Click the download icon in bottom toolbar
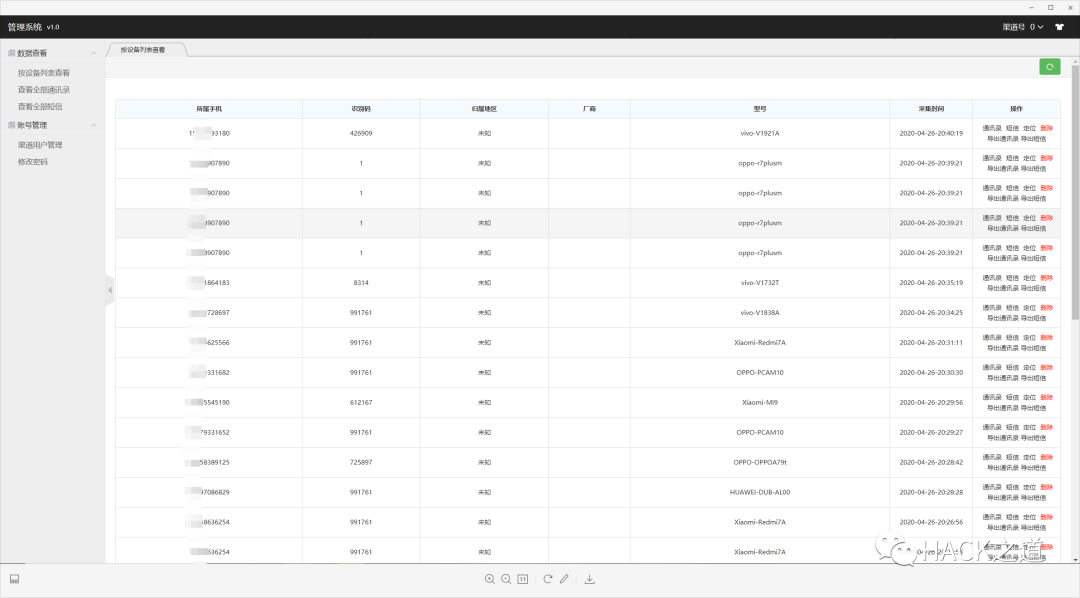Viewport: 1080px width, 598px height. pyautogui.click(x=590, y=579)
